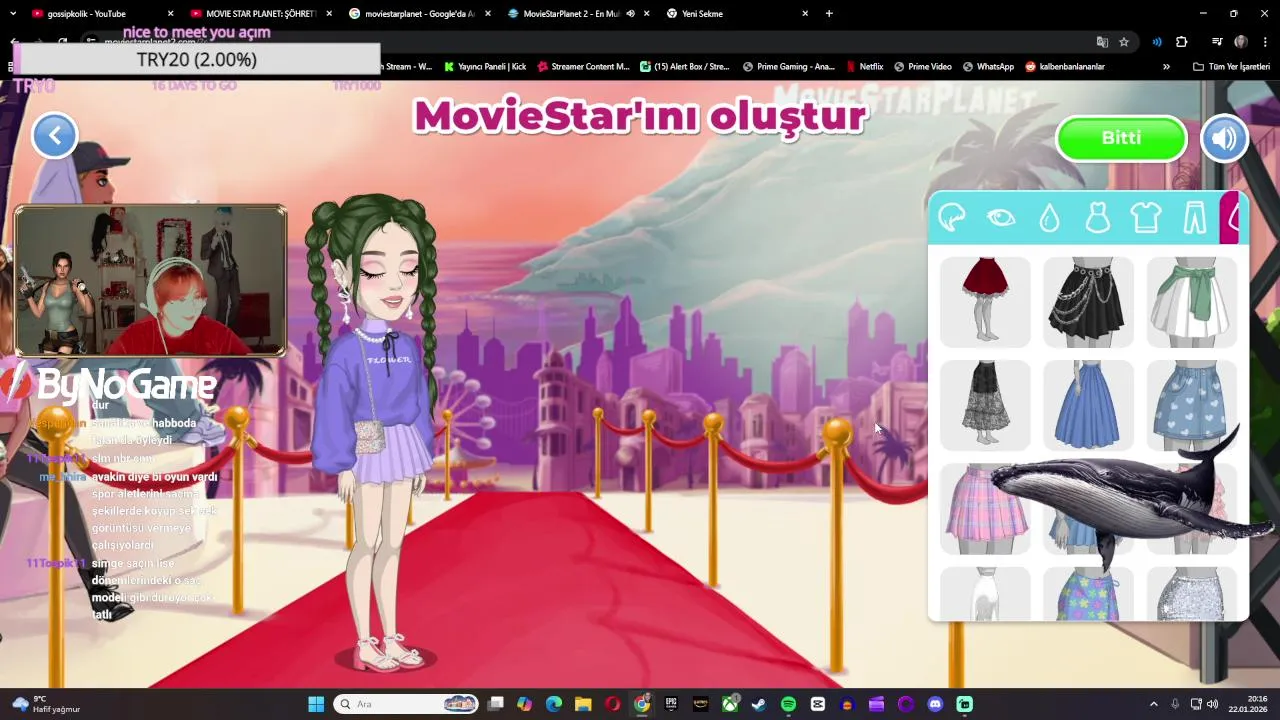This screenshot has height=720, width=1280.
Task: Open the dress category tab
Action: (x=1097, y=217)
